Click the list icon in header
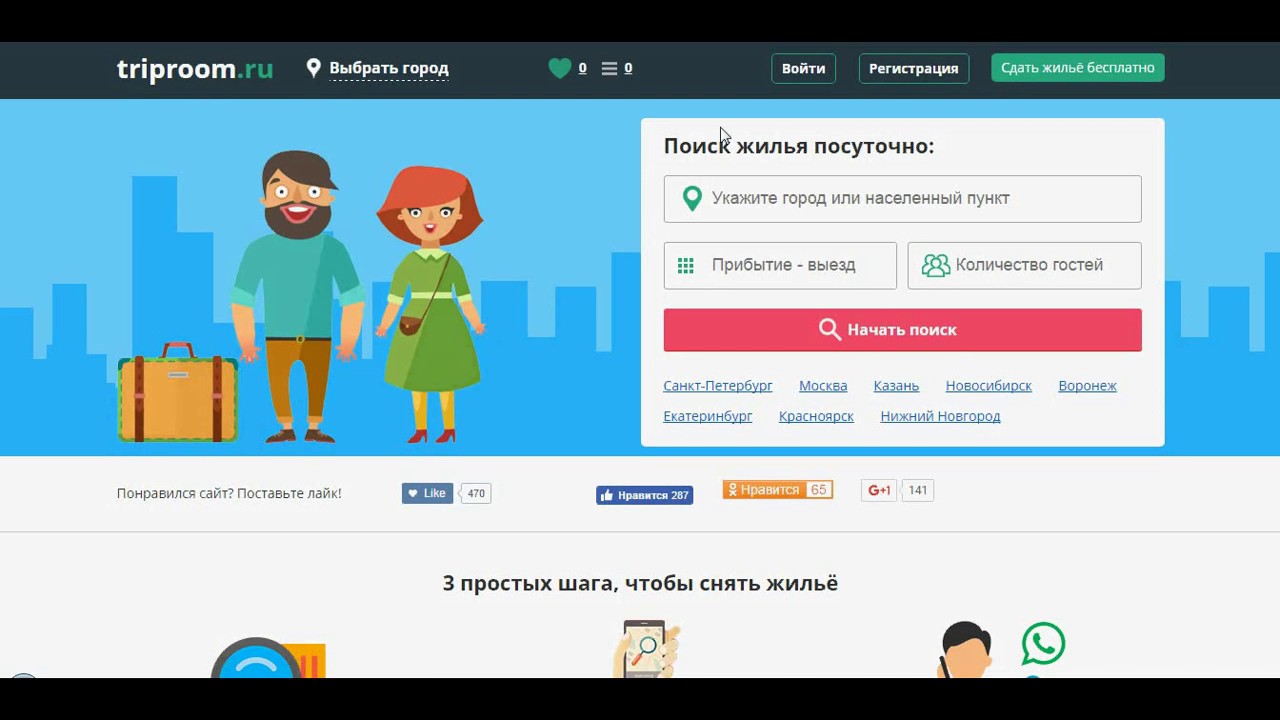This screenshot has height=720, width=1280. (x=609, y=68)
